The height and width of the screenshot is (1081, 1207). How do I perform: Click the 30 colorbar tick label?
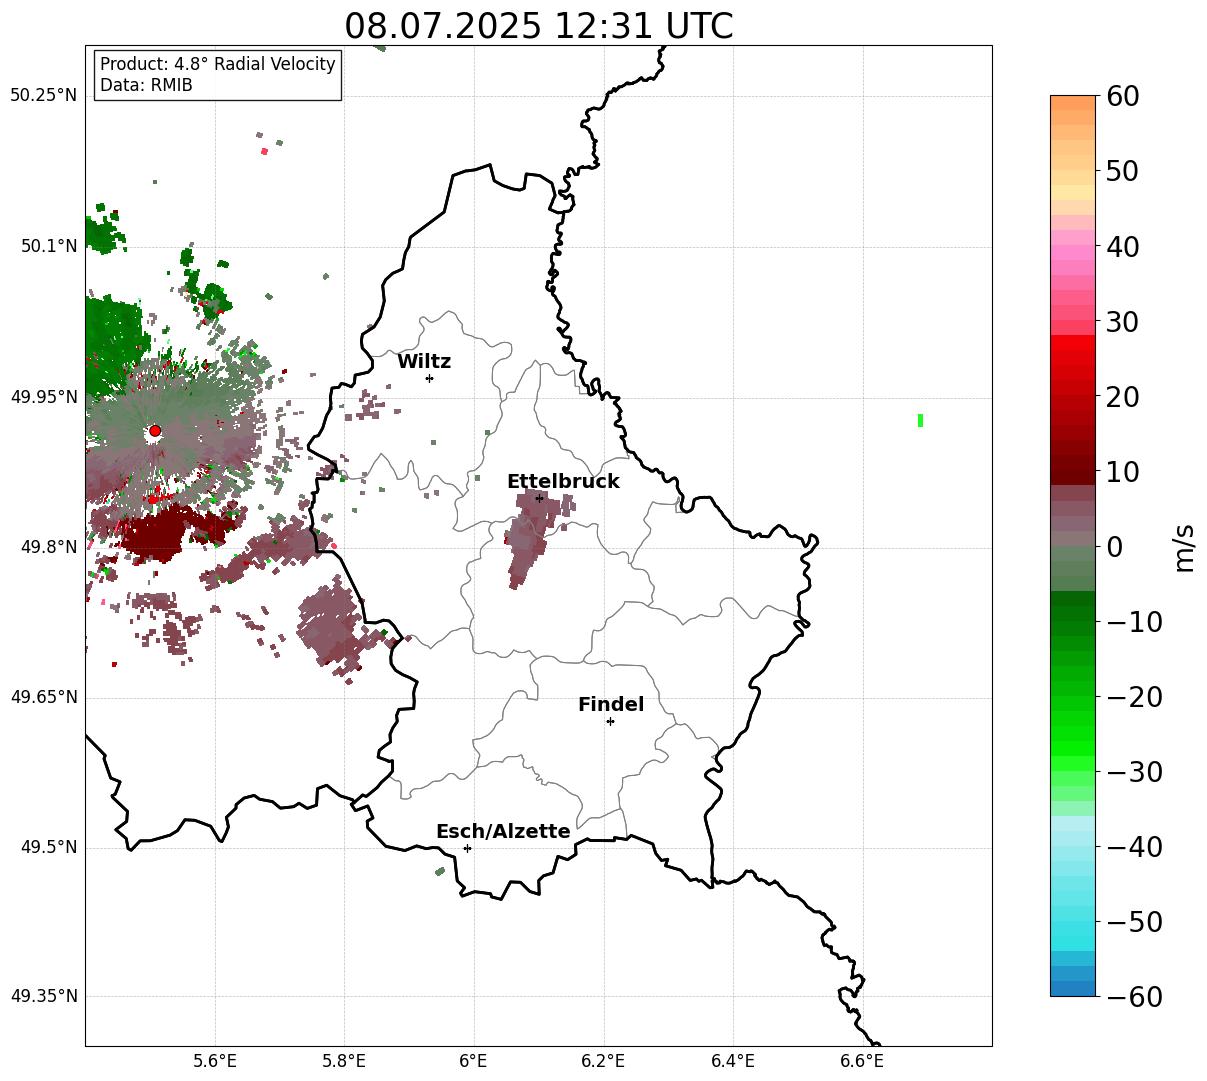[1125, 322]
